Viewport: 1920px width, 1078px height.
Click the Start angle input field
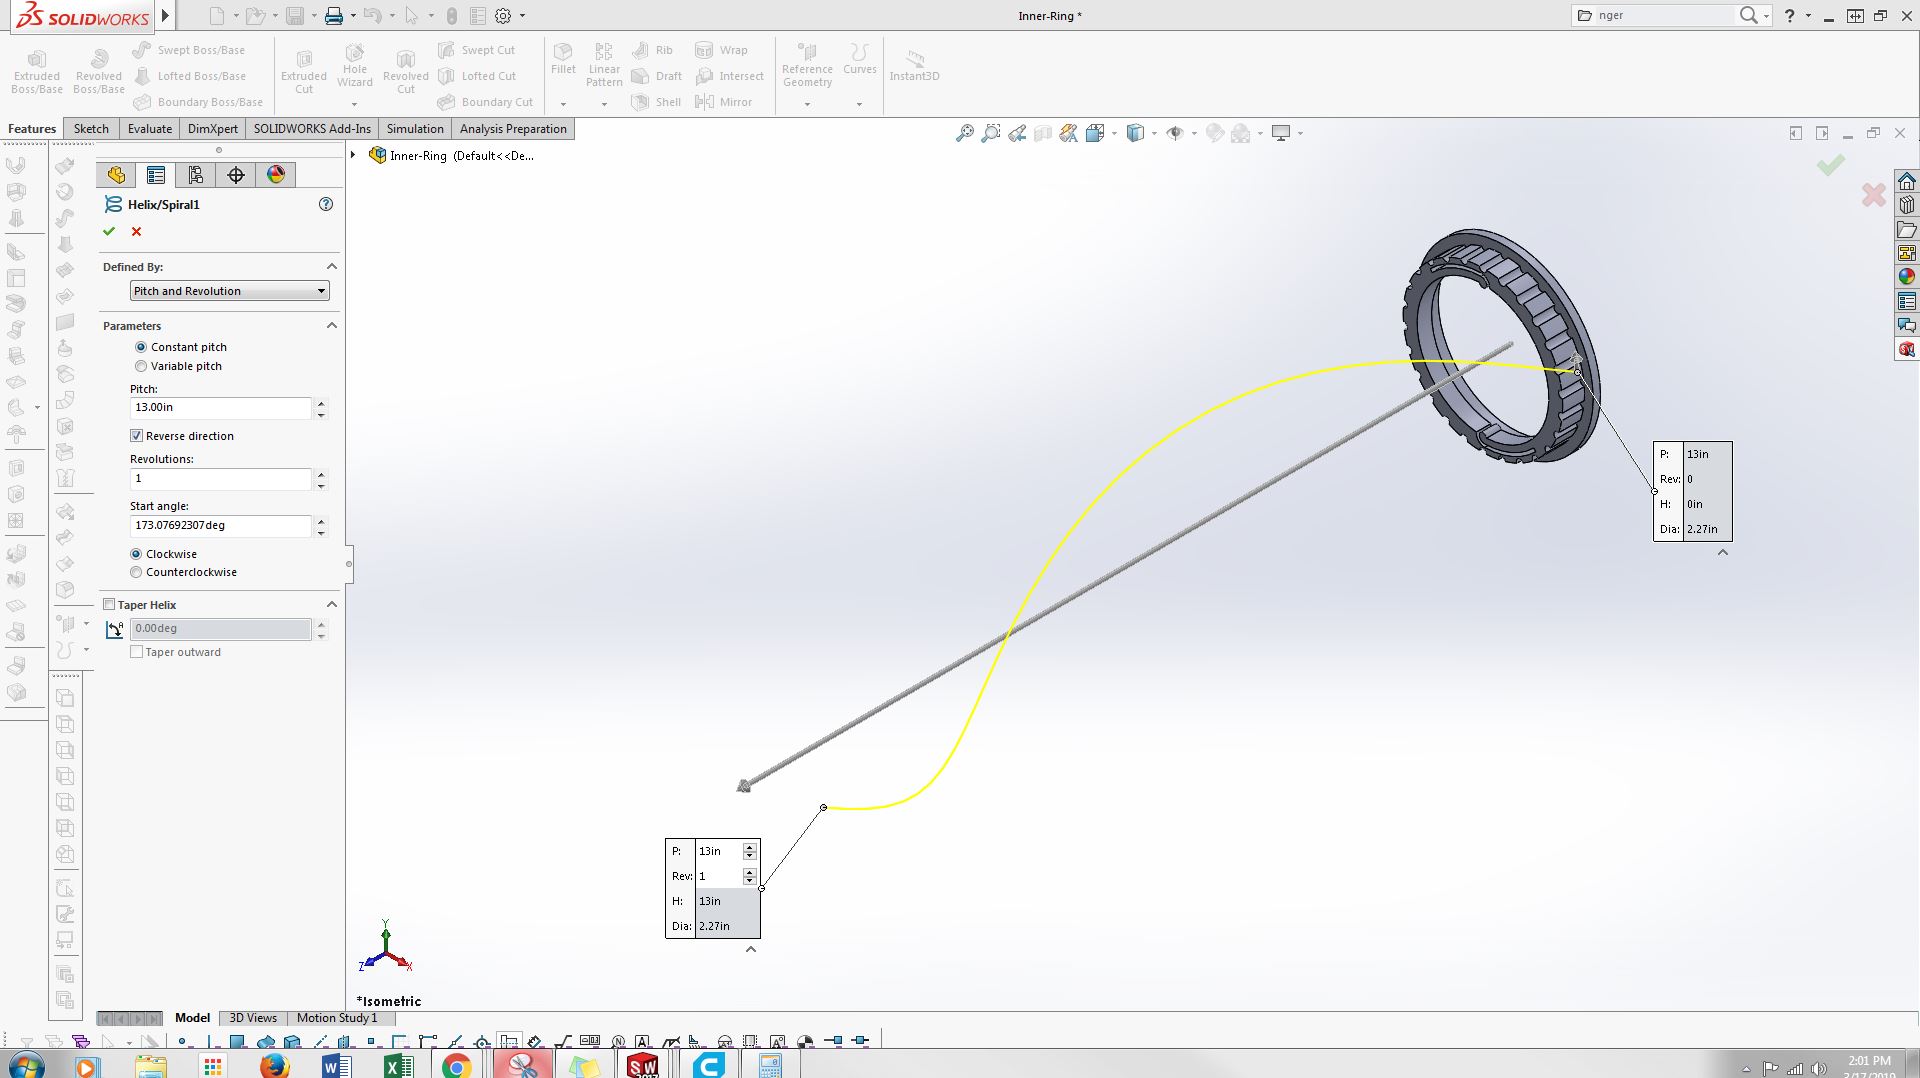point(221,526)
